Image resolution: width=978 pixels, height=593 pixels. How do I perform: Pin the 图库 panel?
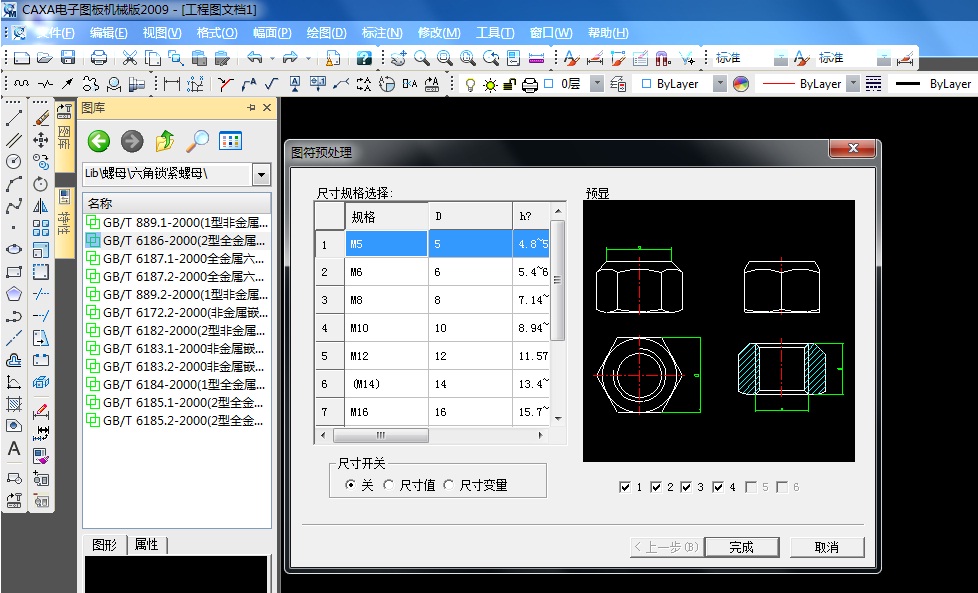[251, 108]
